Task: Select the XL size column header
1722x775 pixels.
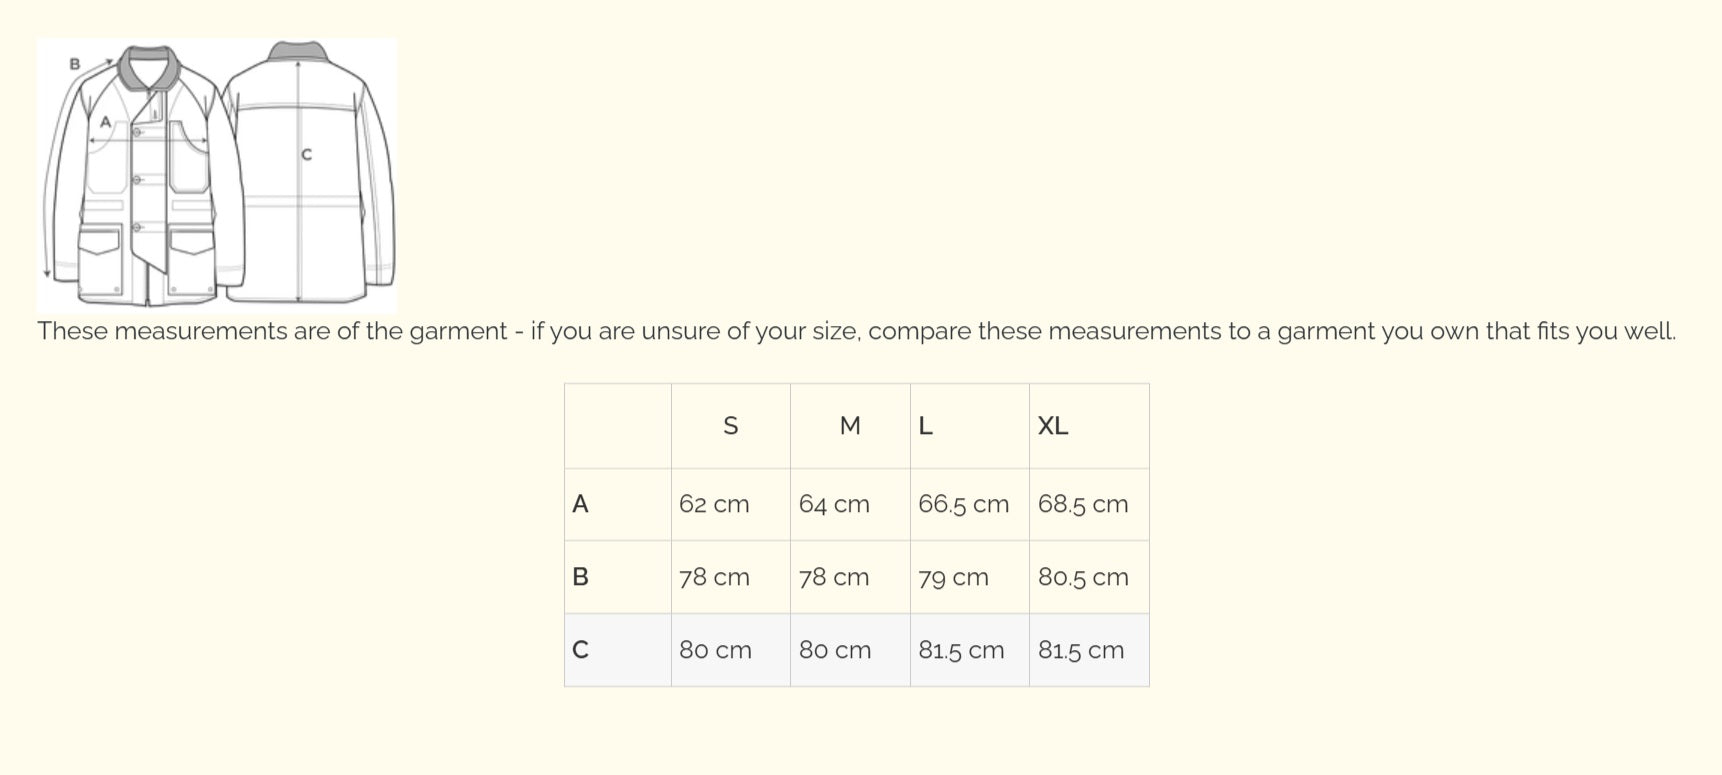Action: [x=1053, y=426]
